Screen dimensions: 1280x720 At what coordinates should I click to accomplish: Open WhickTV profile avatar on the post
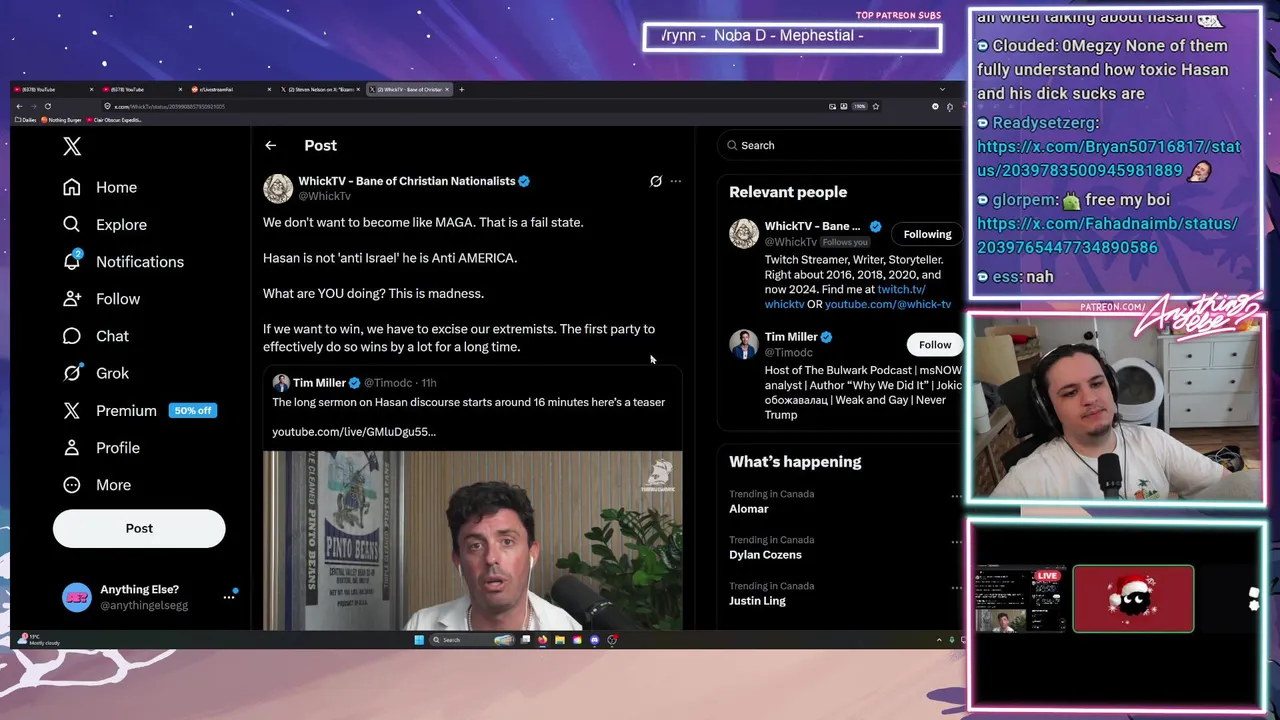pos(278,188)
